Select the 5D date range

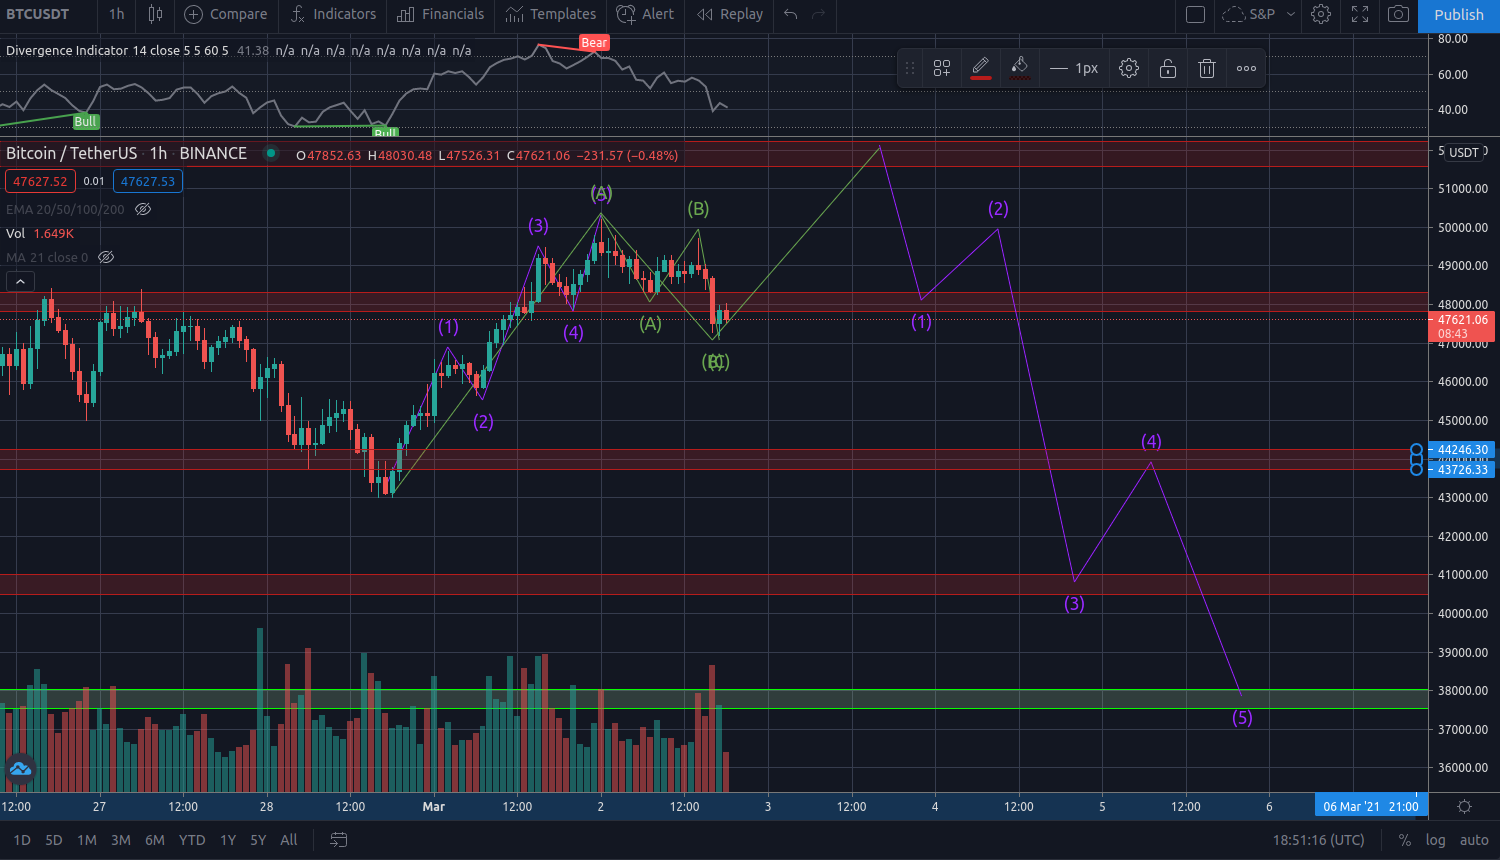[54, 840]
